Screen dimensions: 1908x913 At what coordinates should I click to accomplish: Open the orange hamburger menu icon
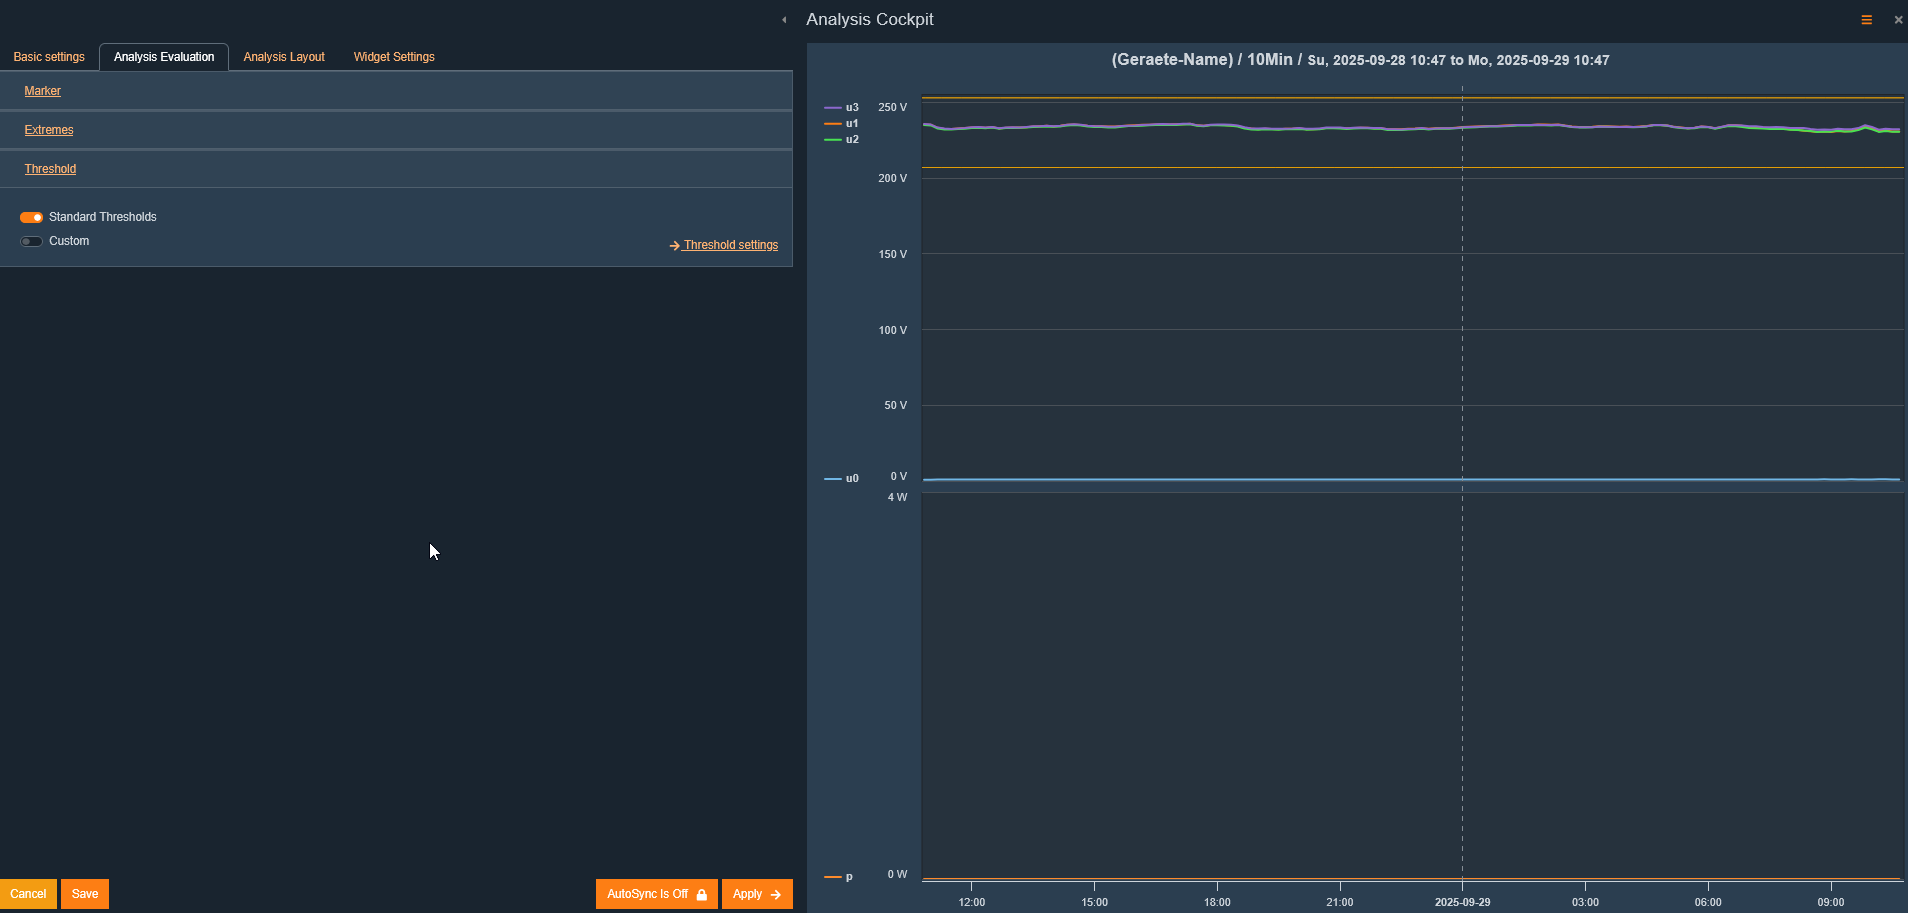click(x=1866, y=20)
